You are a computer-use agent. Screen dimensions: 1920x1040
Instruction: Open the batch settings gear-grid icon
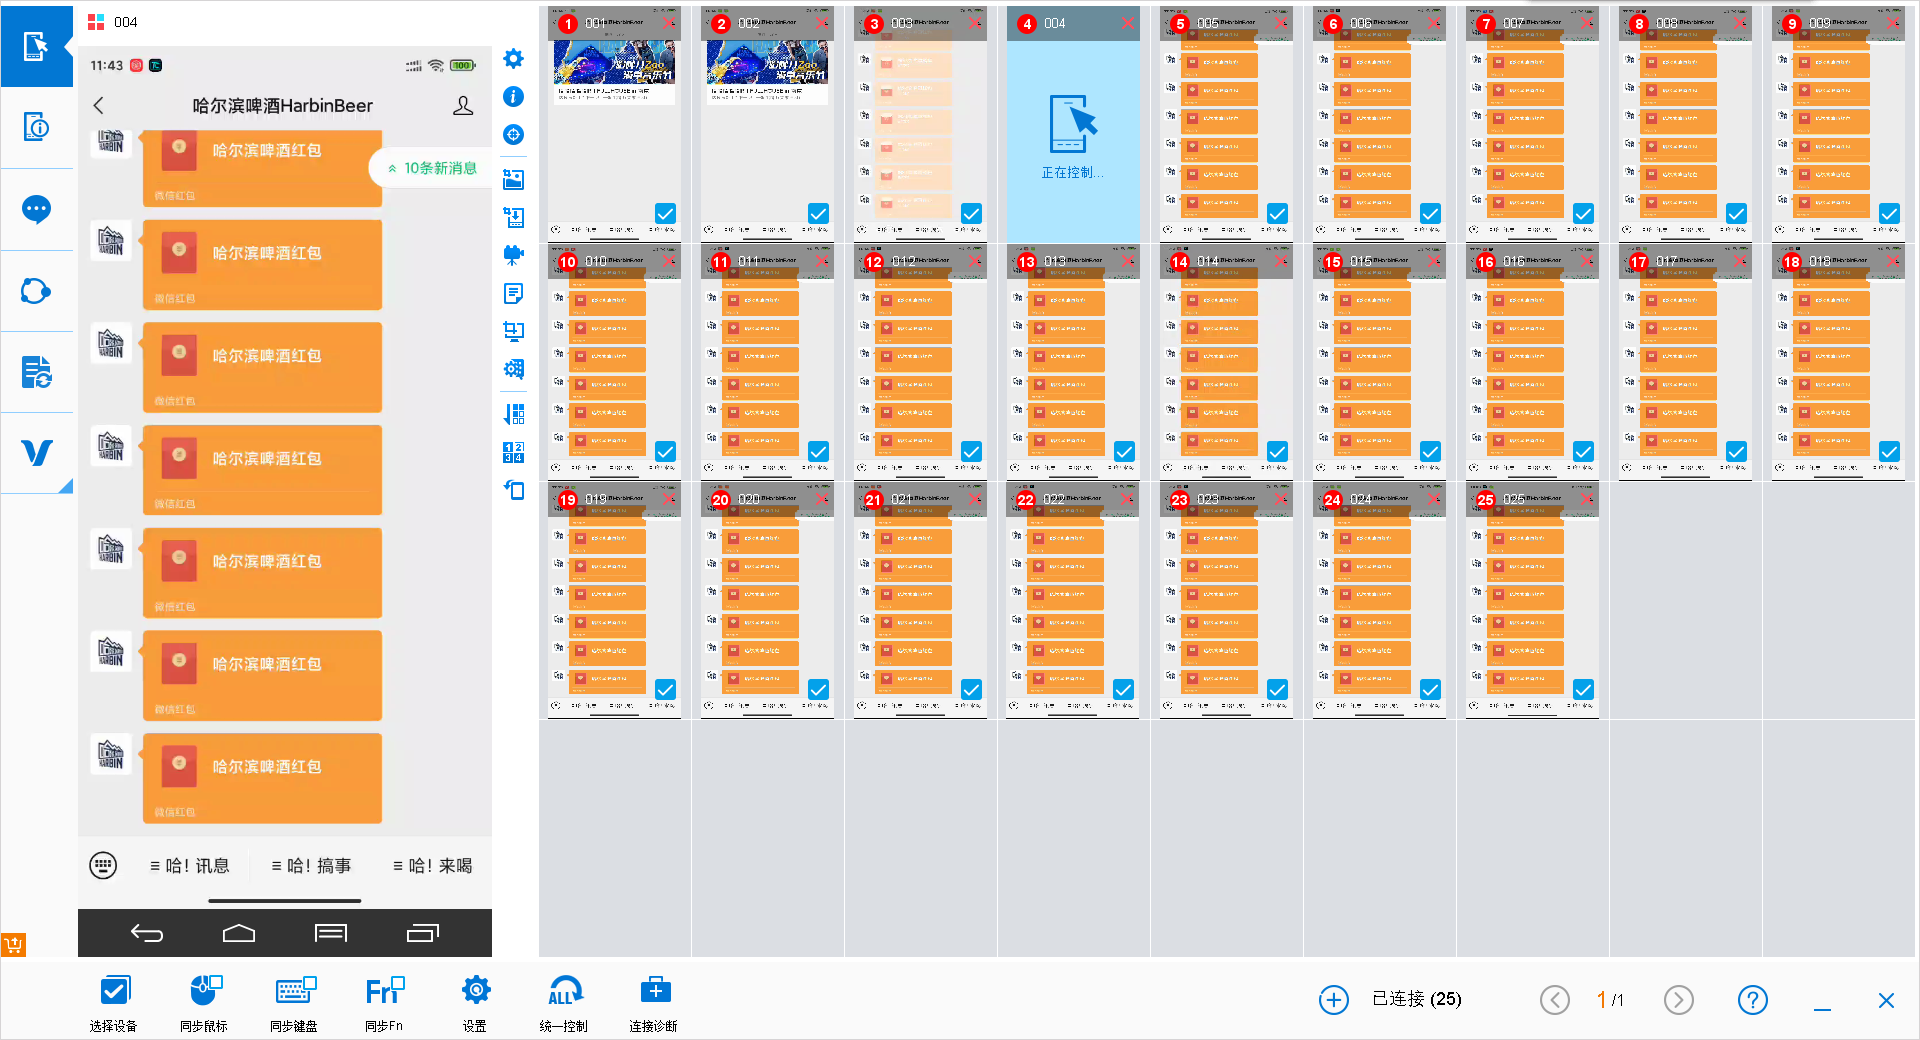pos(513,369)
